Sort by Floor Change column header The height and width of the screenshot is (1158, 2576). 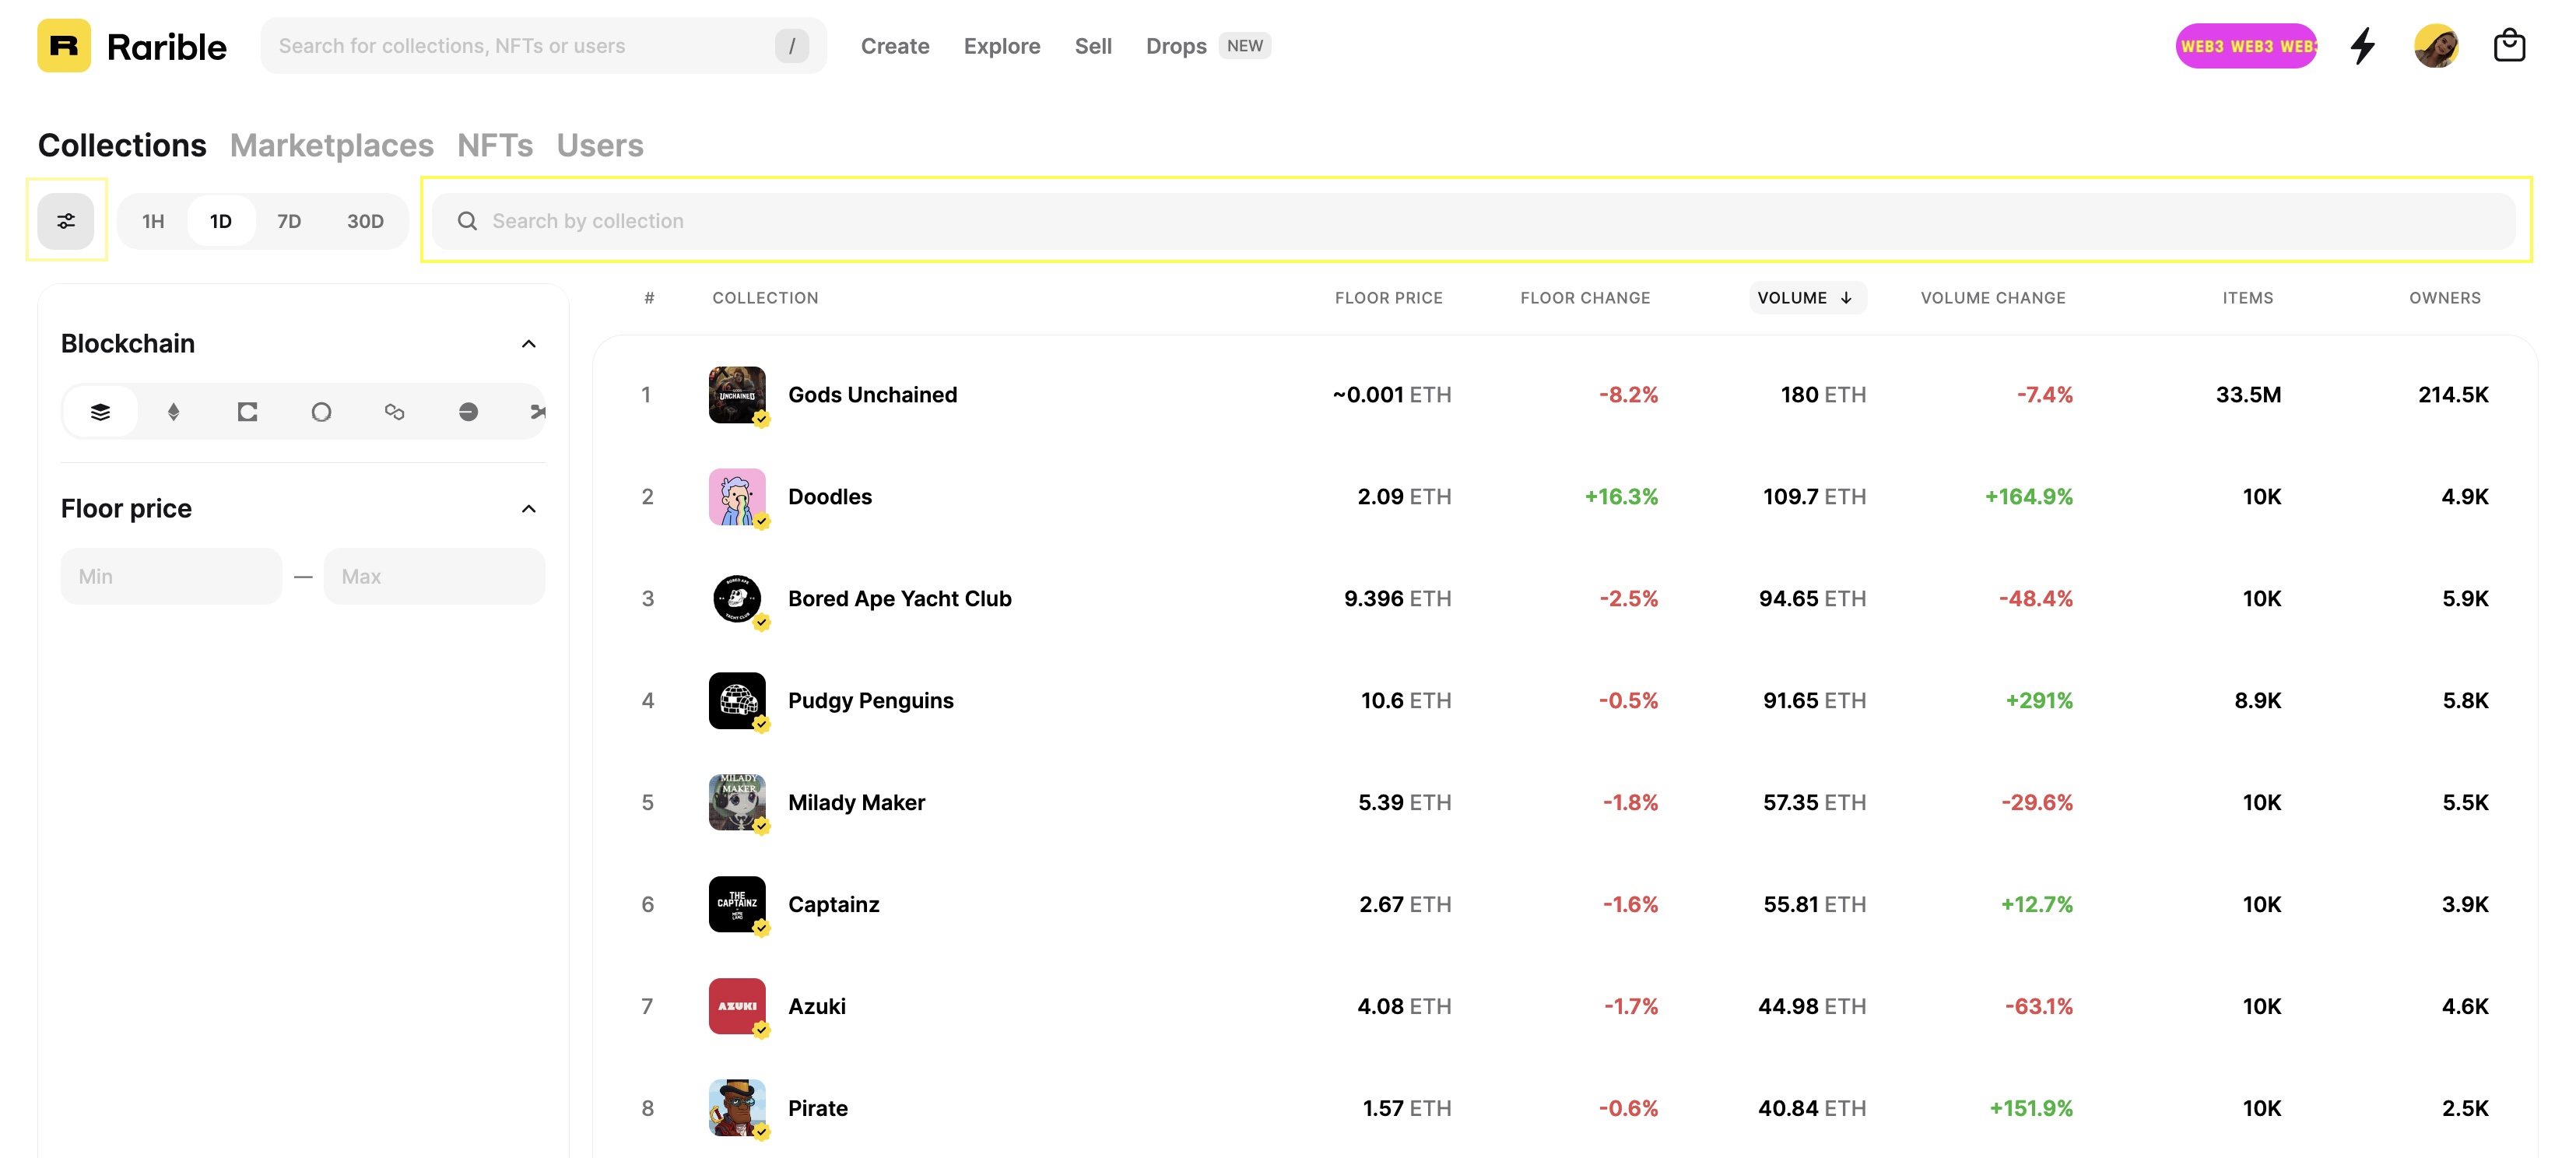click(1585, 298)
